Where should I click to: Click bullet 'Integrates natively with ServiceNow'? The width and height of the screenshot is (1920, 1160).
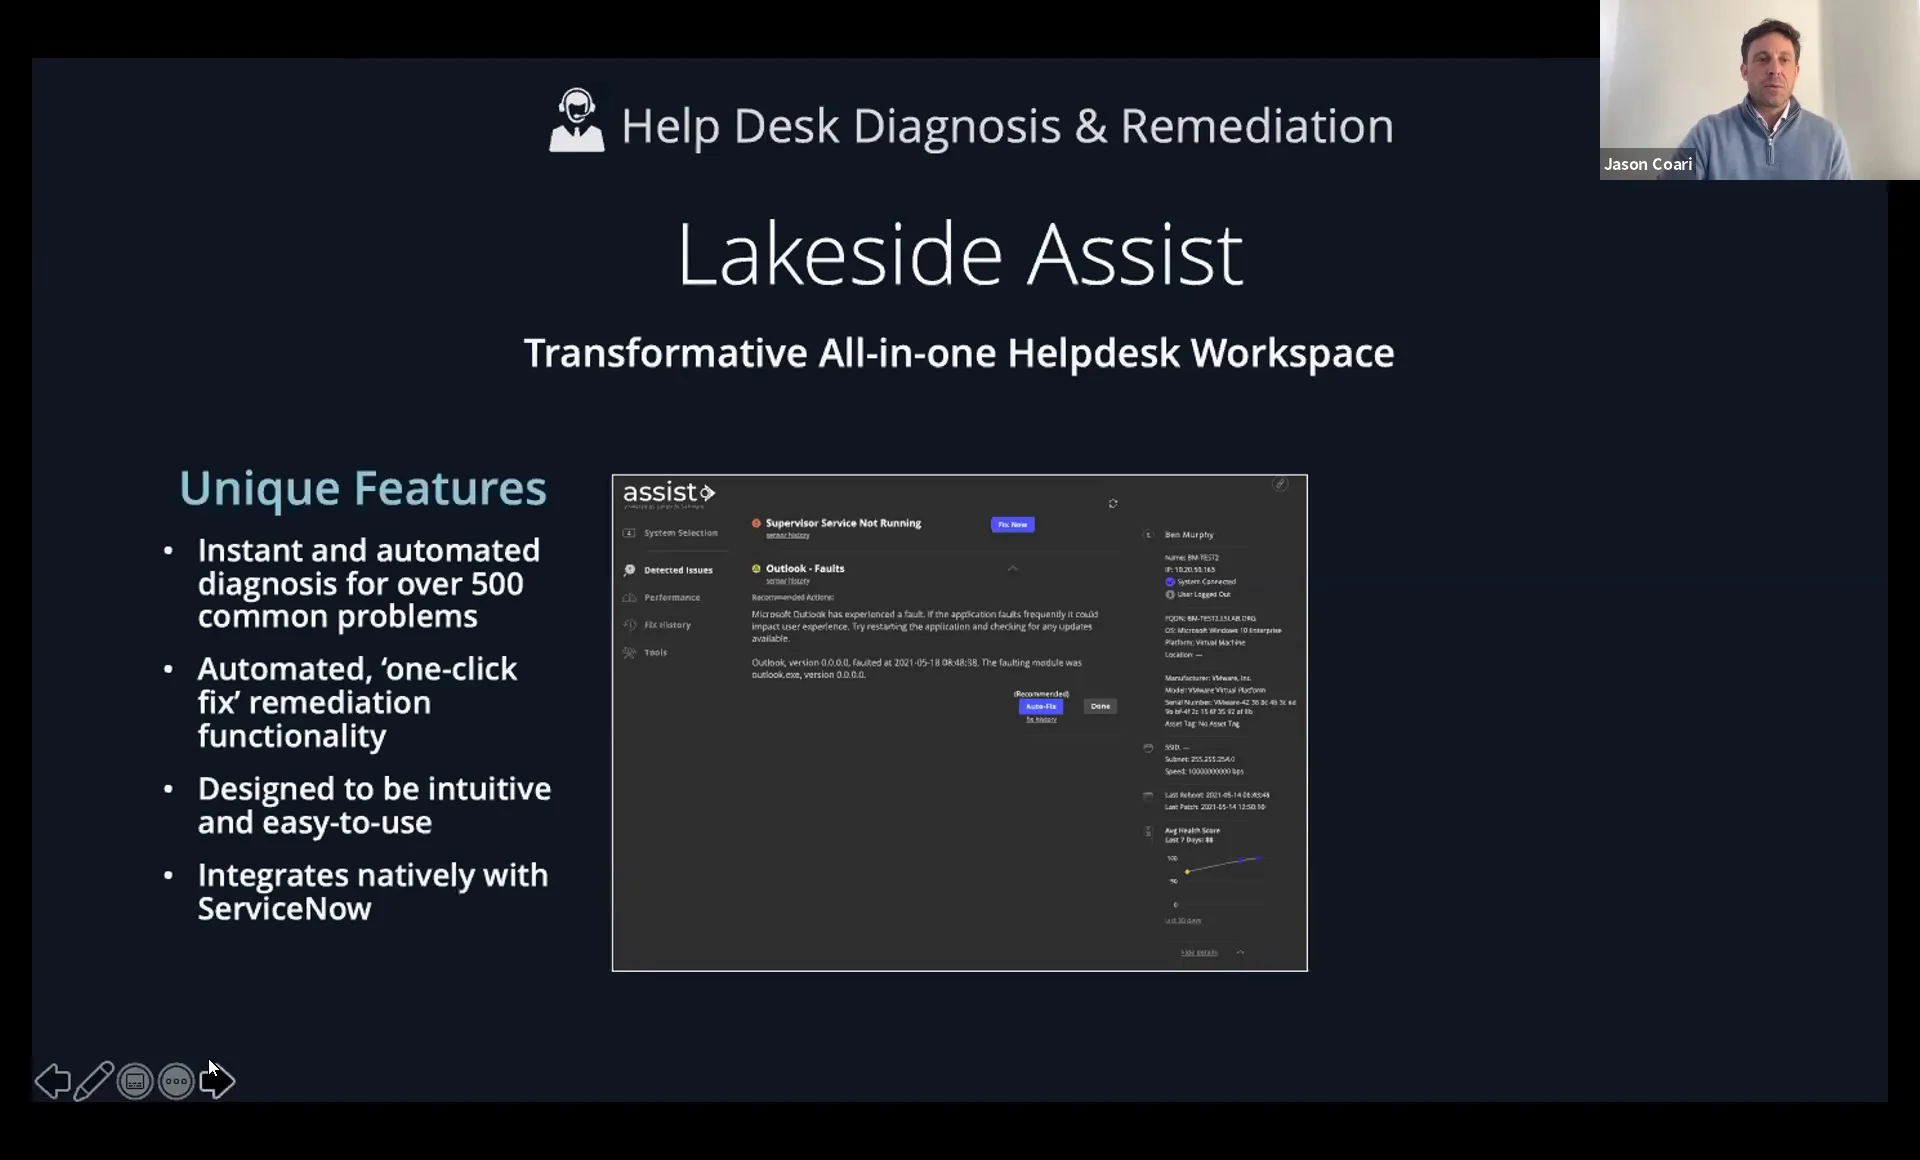[372, 892]
